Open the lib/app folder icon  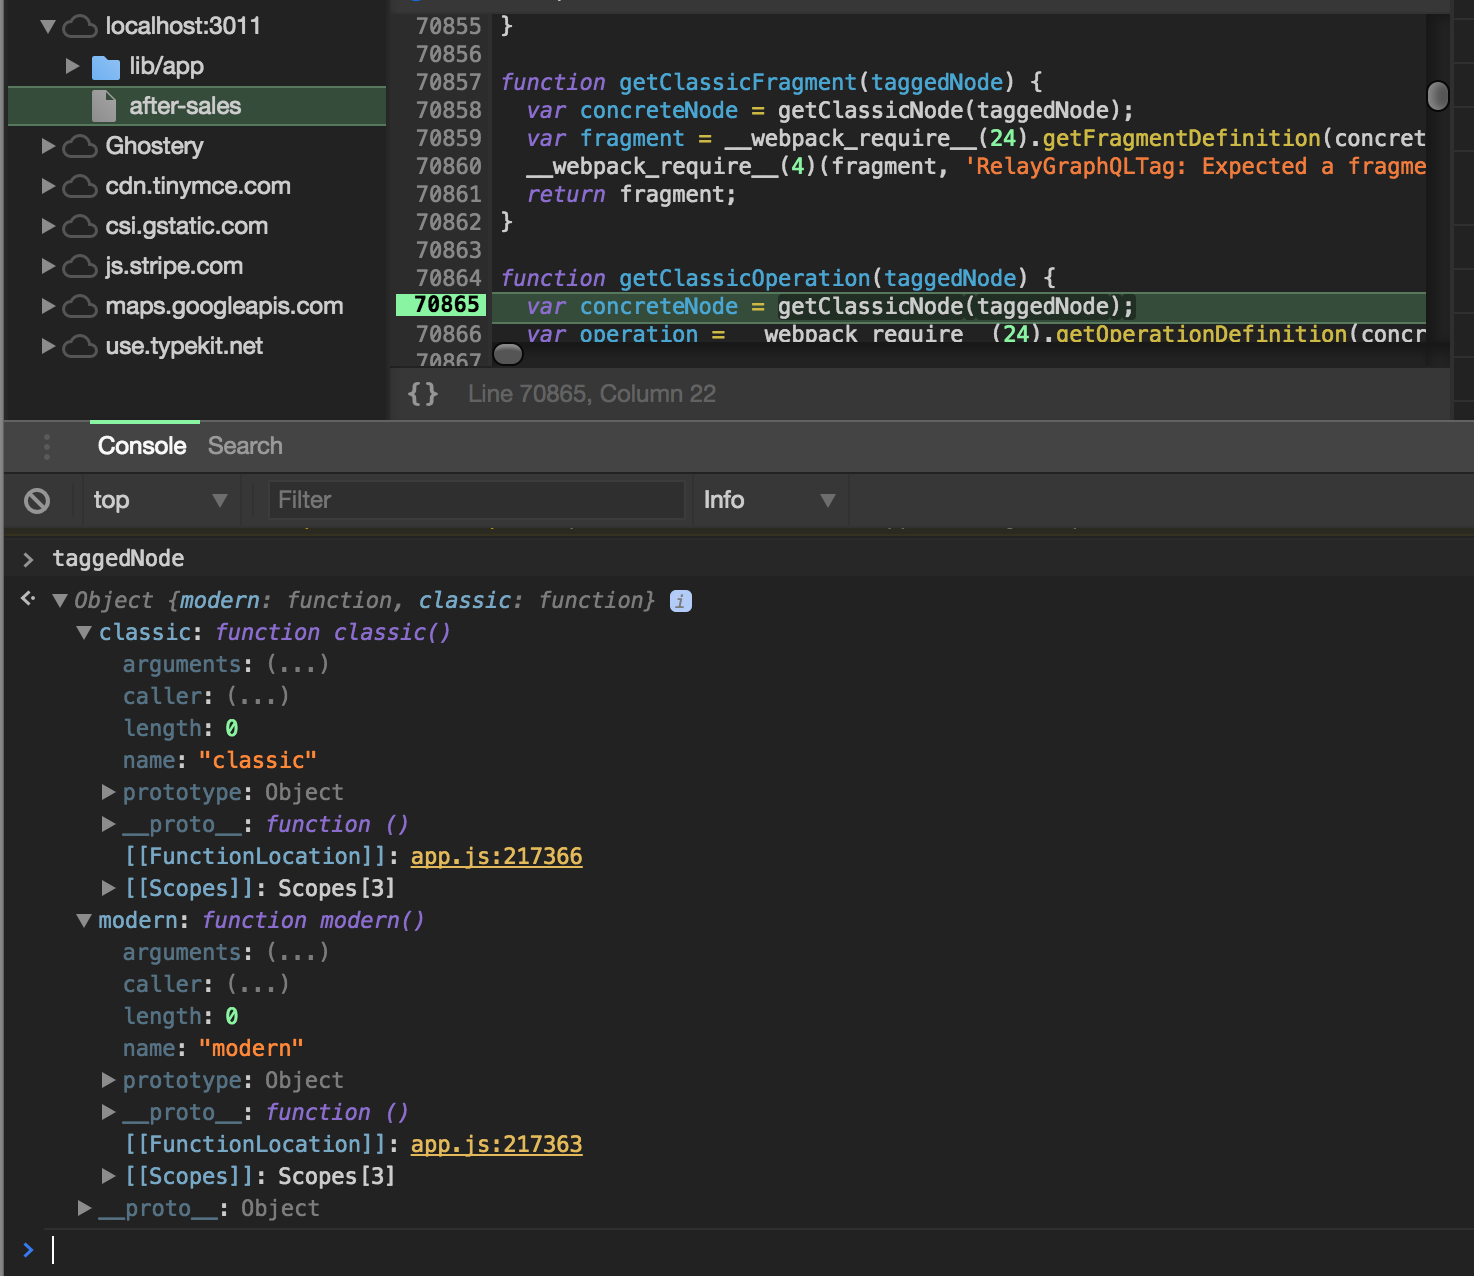[x=106, y=66]
